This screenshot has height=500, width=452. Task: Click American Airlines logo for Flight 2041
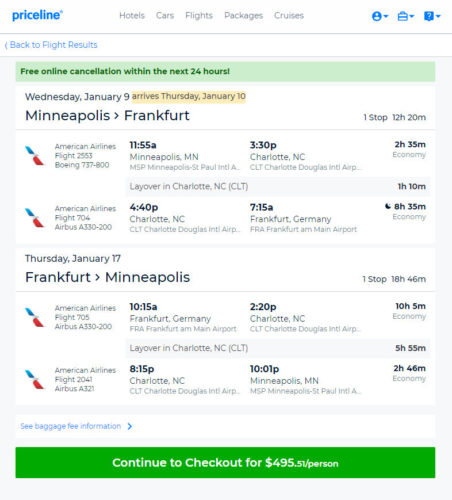[35, 379]
